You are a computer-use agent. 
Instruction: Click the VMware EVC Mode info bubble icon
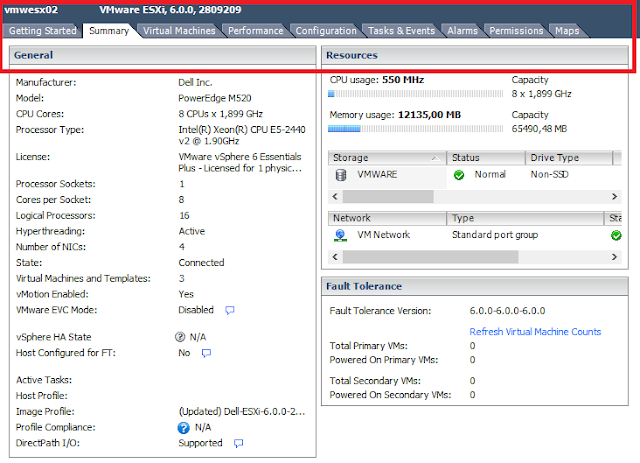click(230, 310)
